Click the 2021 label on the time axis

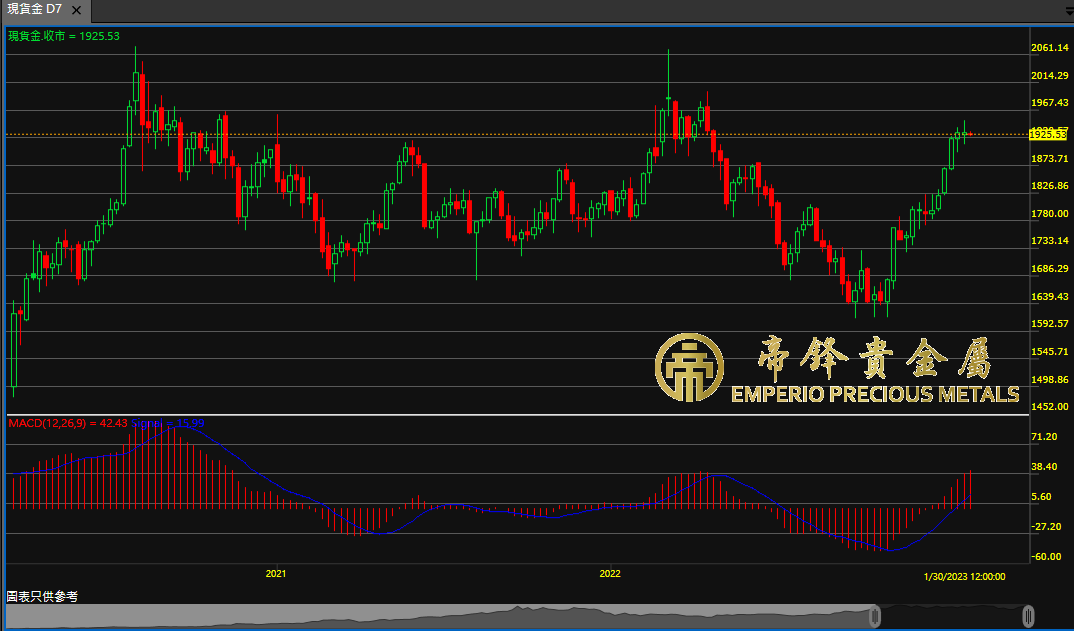276,574
